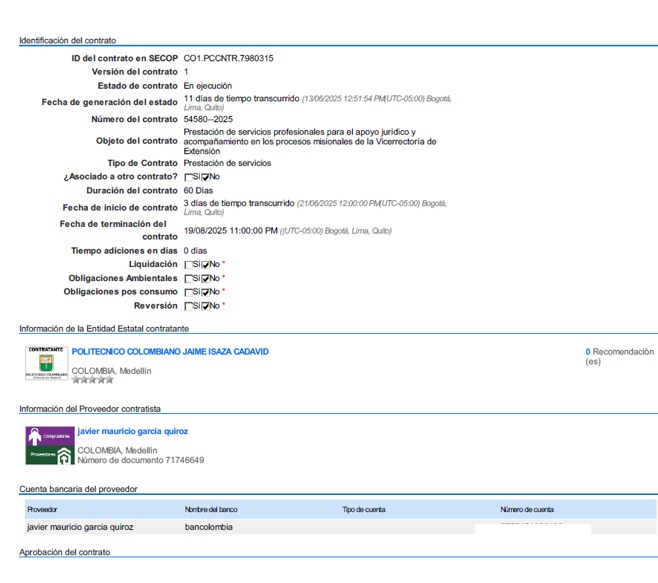
Task: Click the green Proveedores house icon
Action: point(64,455)
